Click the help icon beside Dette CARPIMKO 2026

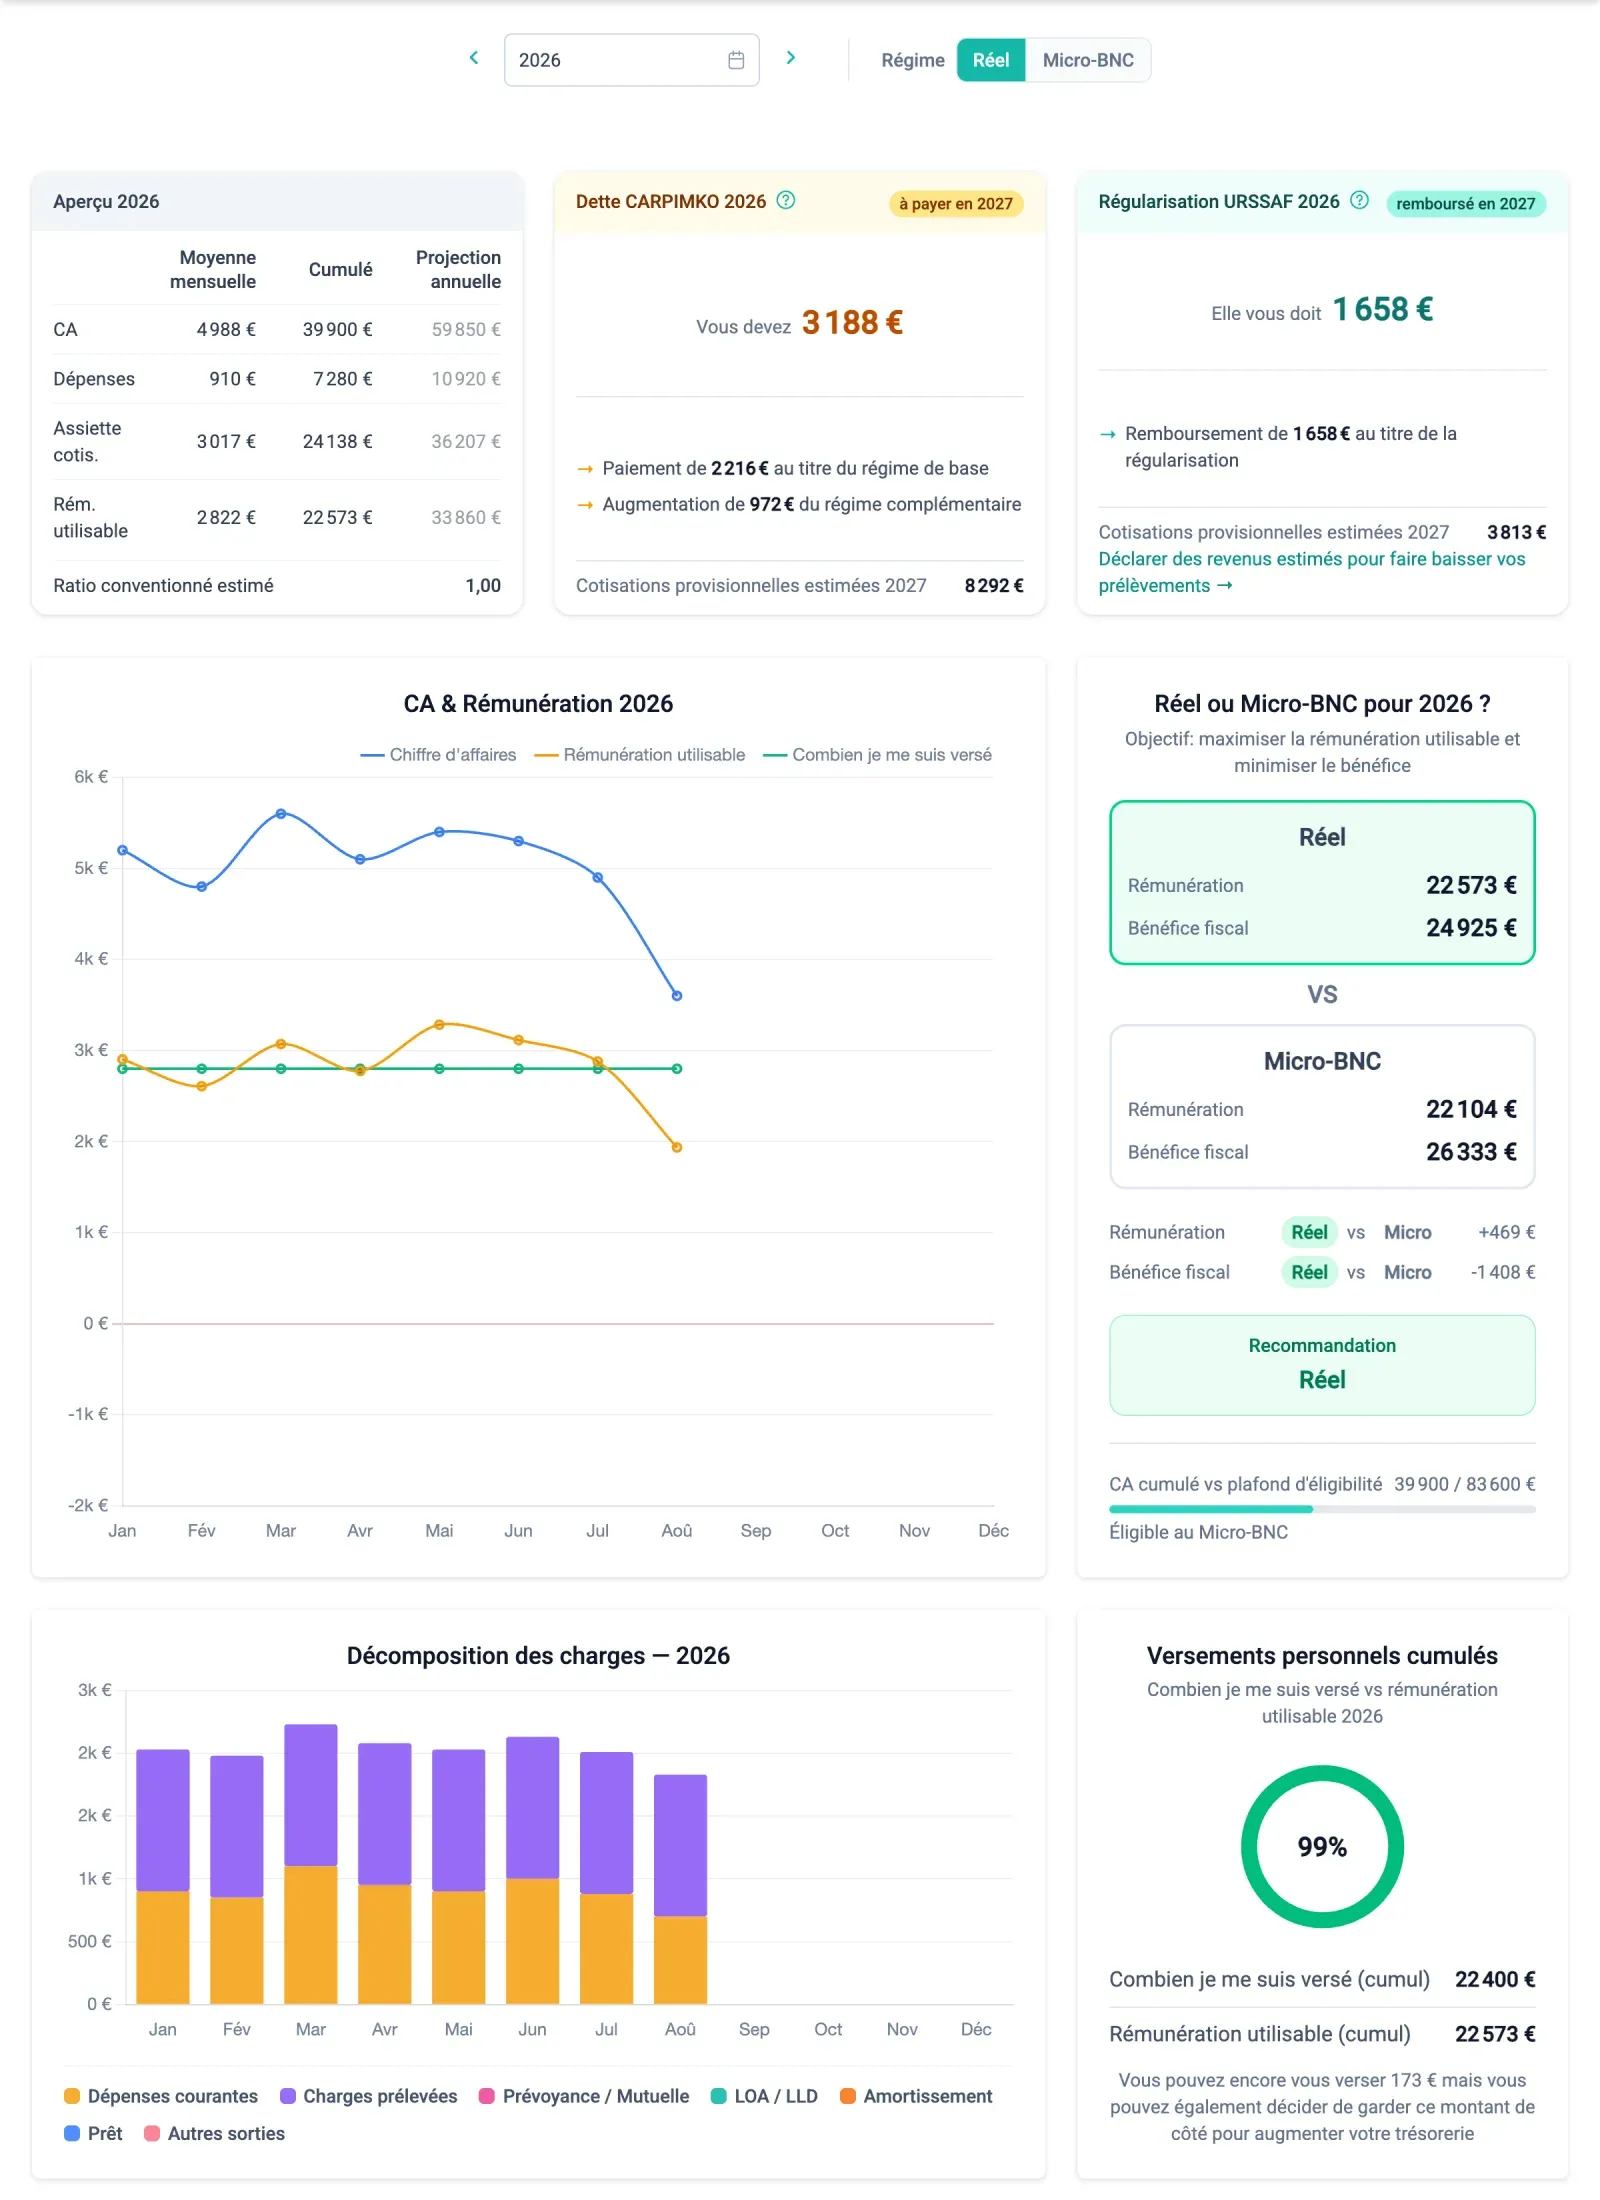coord(786,200)
